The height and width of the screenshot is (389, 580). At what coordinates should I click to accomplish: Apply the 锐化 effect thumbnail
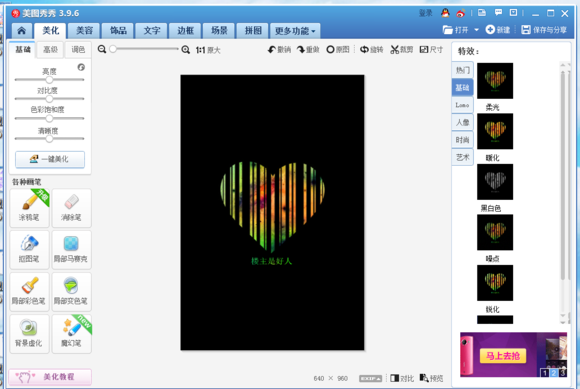pyautogui.click(x=495, y=283)
